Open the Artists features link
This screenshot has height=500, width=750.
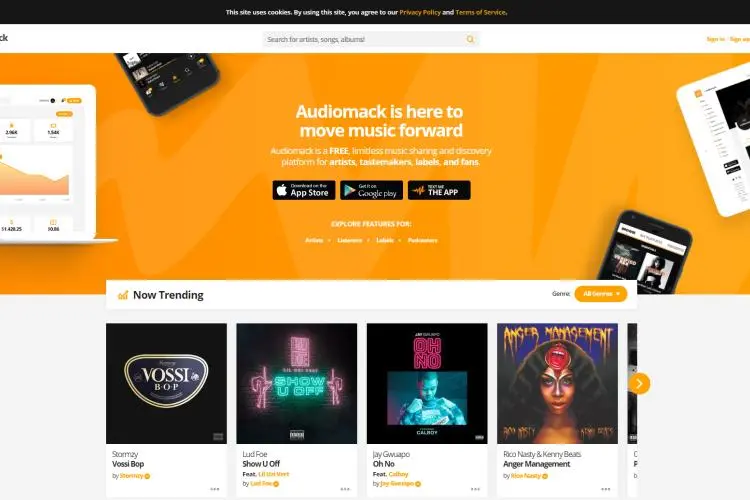[314, 240]
